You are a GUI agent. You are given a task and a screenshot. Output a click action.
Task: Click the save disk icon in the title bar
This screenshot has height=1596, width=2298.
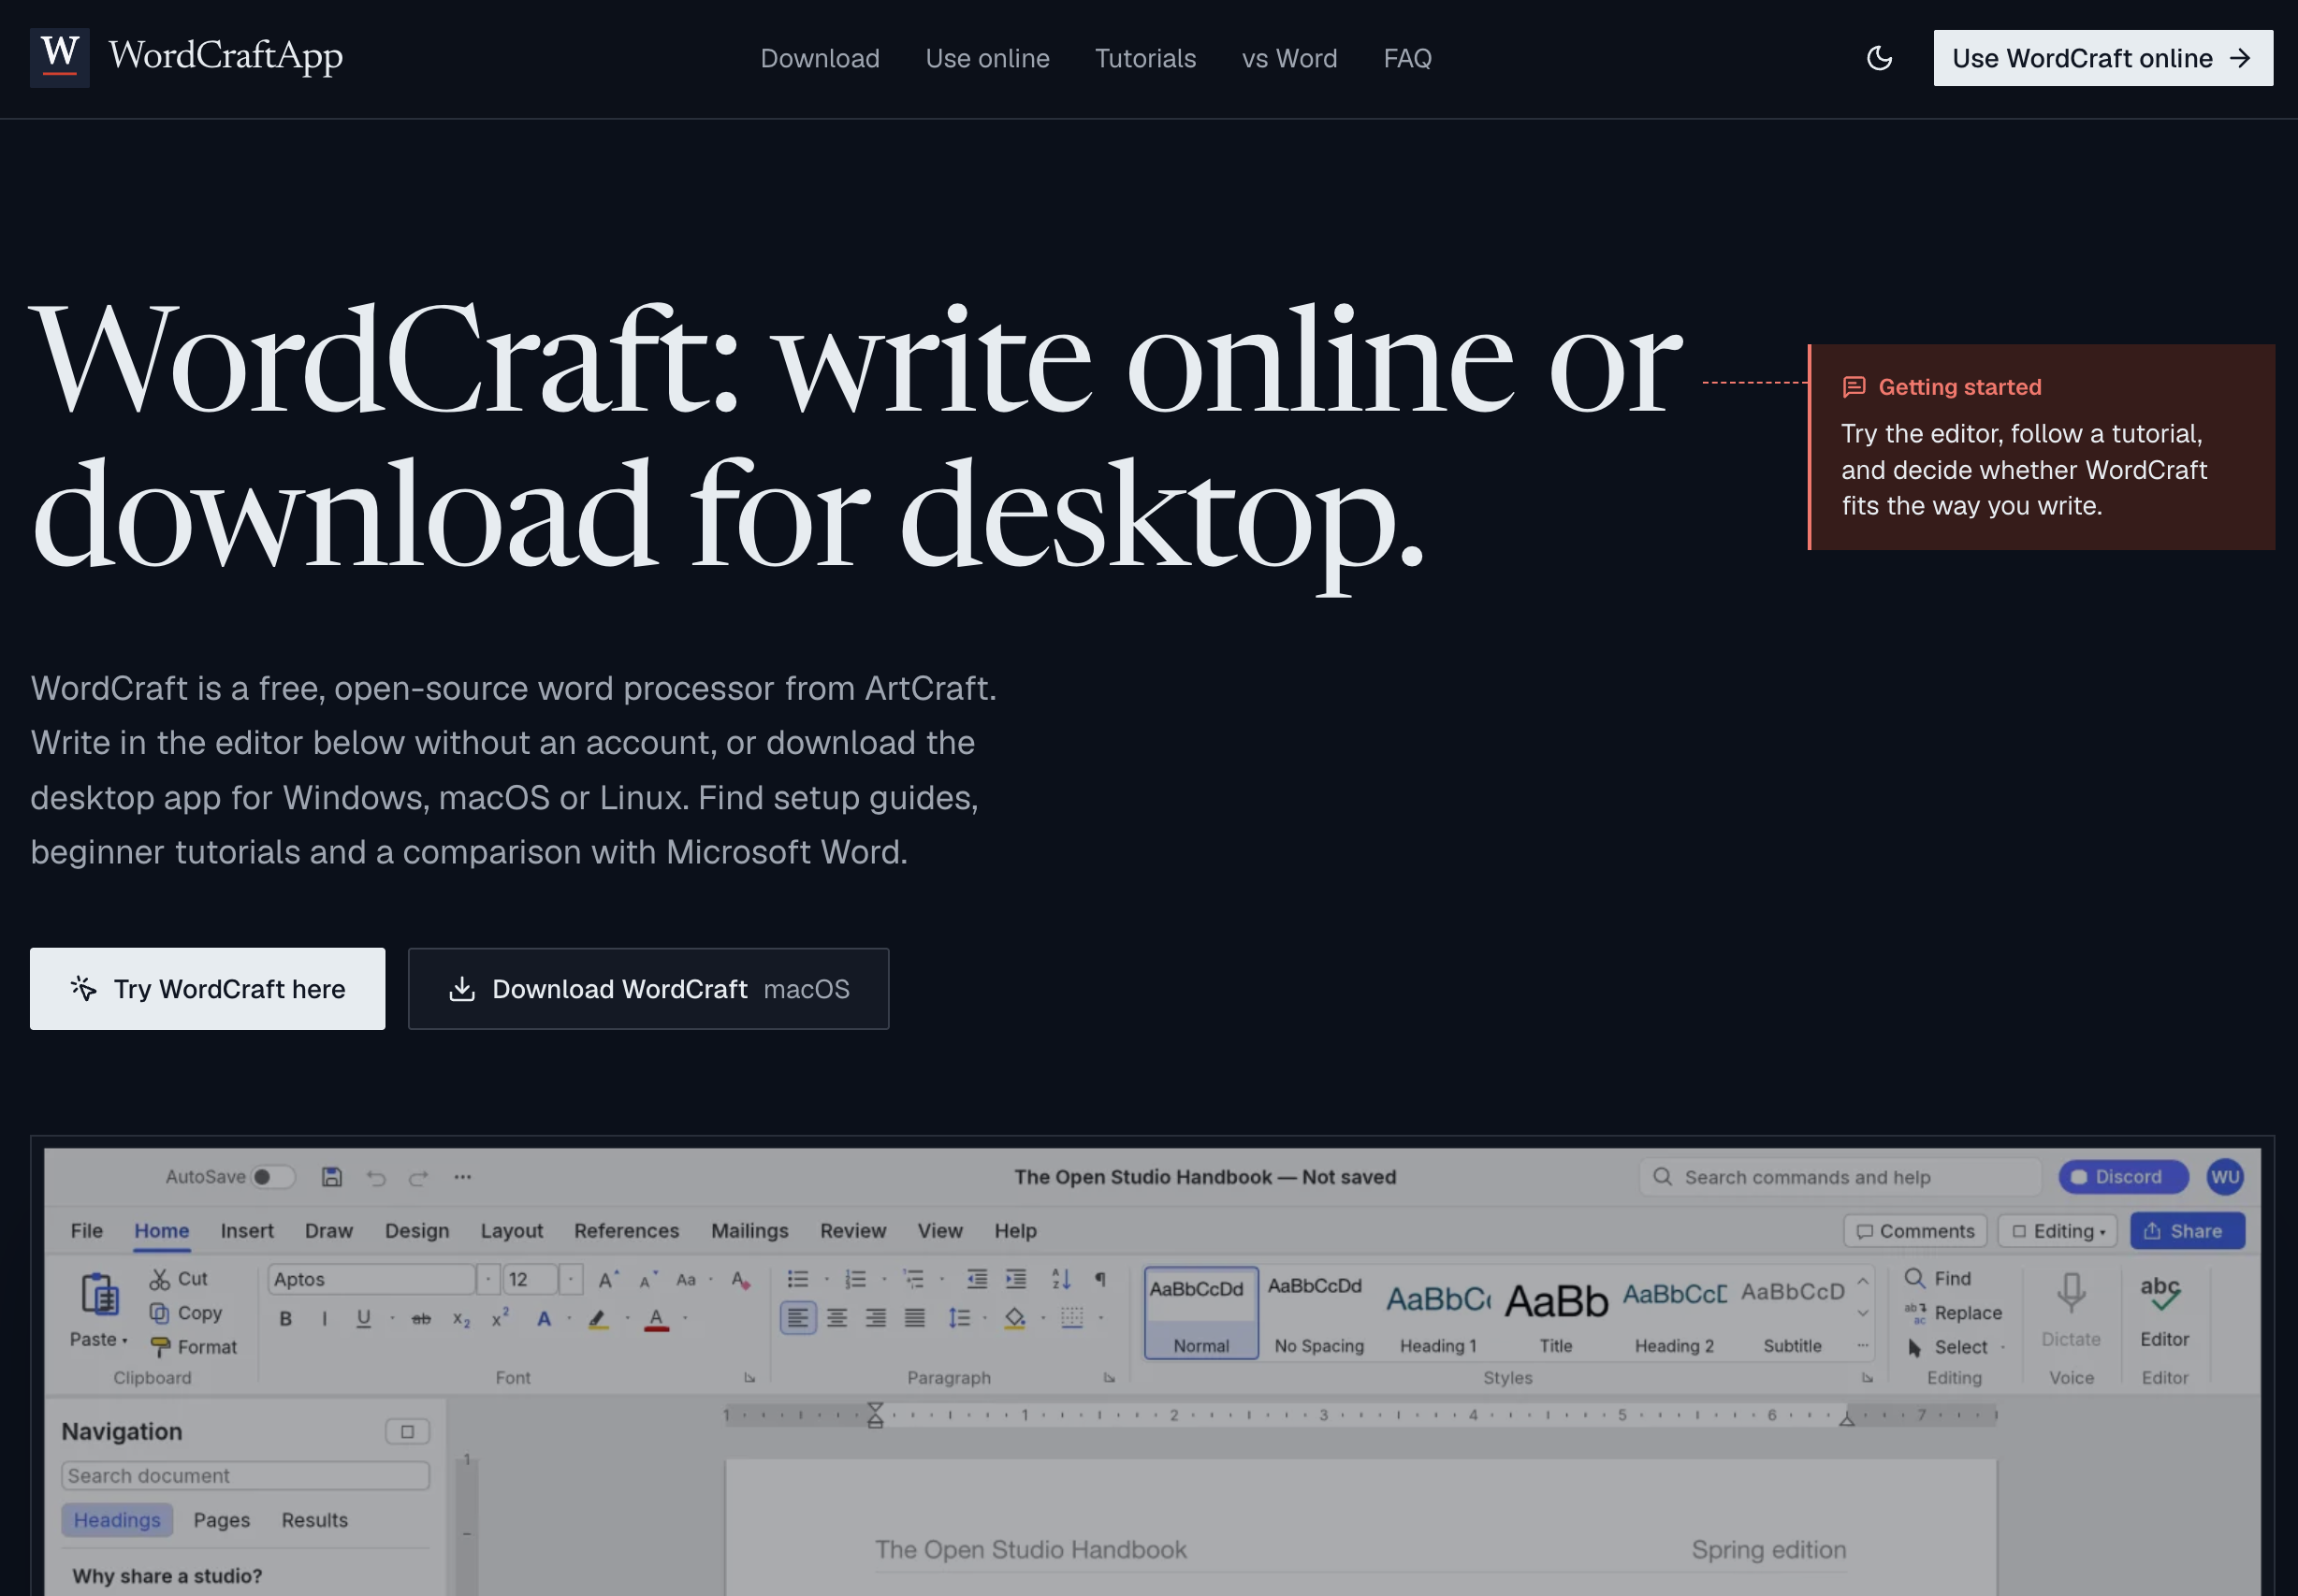pyautogui.click(x=332, y=1177)
